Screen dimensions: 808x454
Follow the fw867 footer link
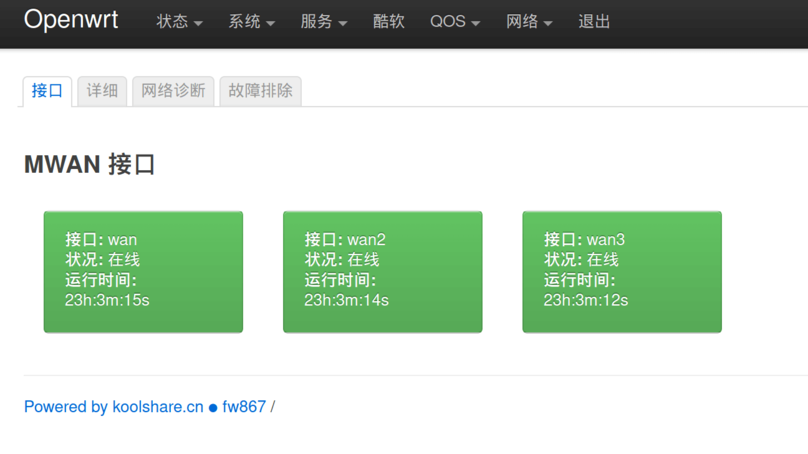point(244,407)
